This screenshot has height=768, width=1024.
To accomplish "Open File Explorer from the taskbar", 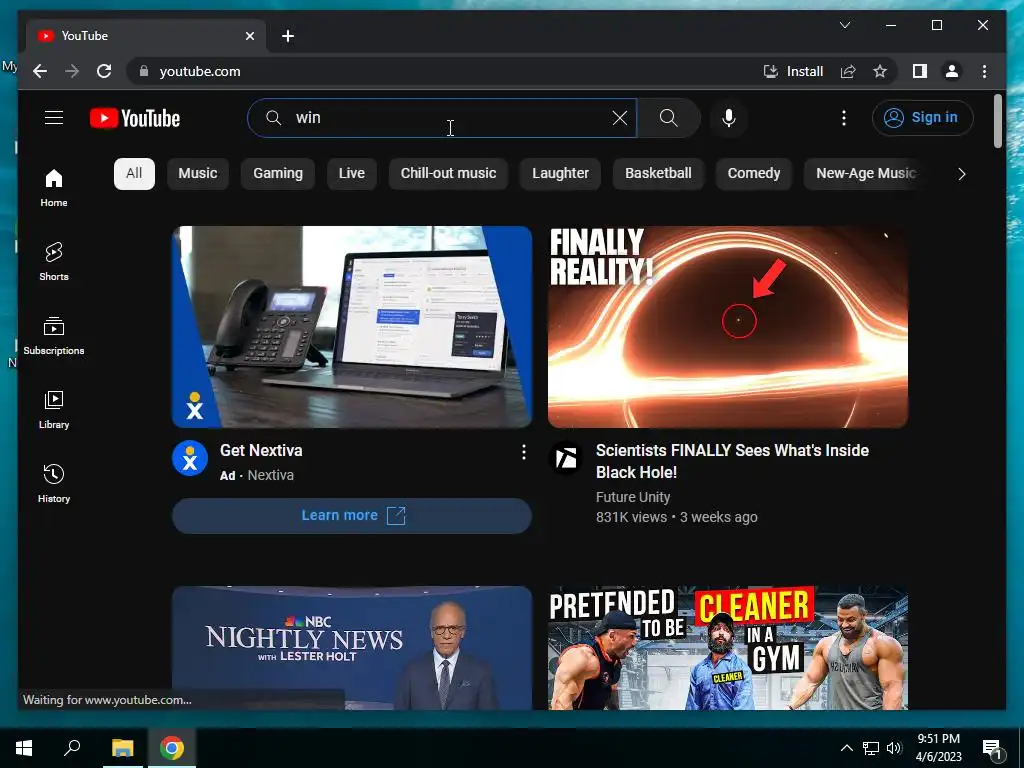I will [122, 748].
